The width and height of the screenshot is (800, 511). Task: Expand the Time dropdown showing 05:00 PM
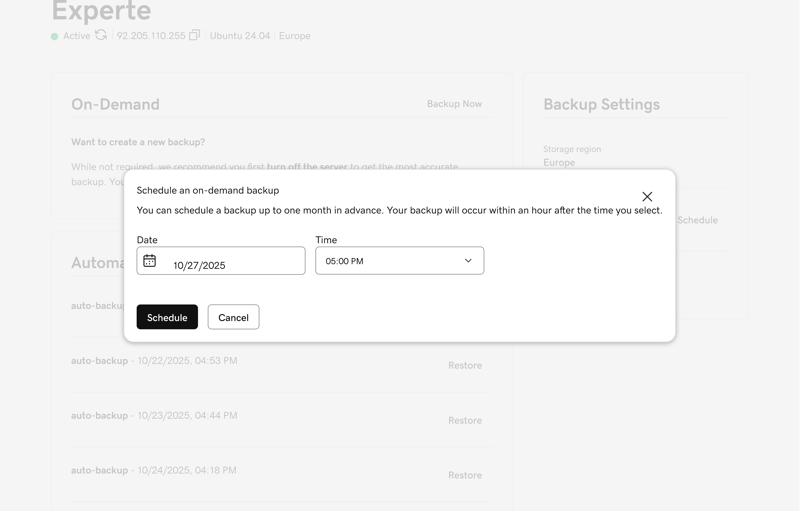click(x=399, y=261)
